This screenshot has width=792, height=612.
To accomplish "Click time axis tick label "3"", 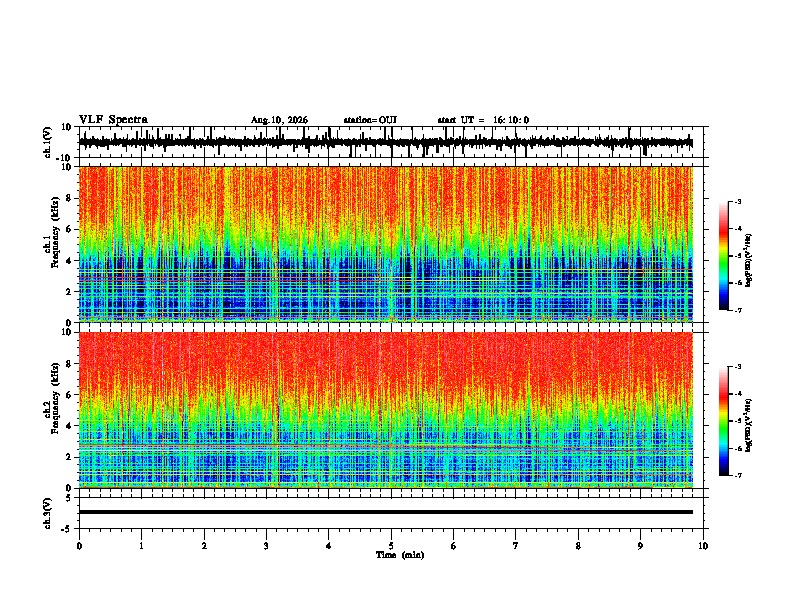I will click(266, 546).
